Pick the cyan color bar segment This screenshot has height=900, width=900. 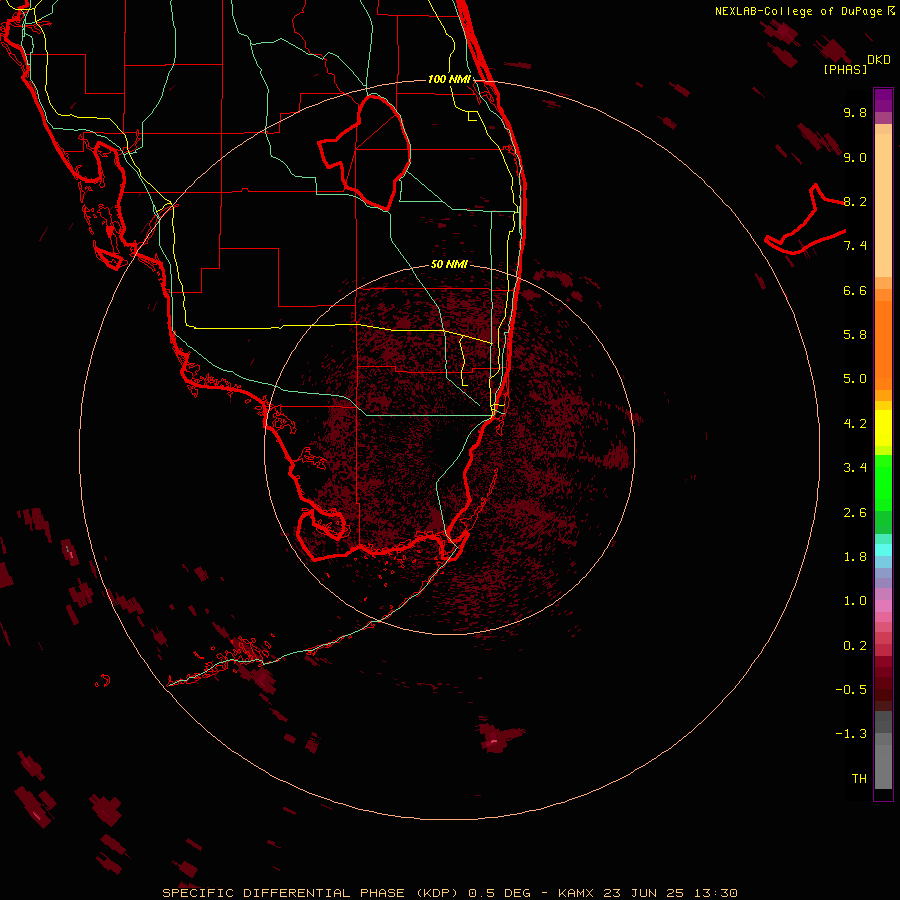tap(883, 549)
